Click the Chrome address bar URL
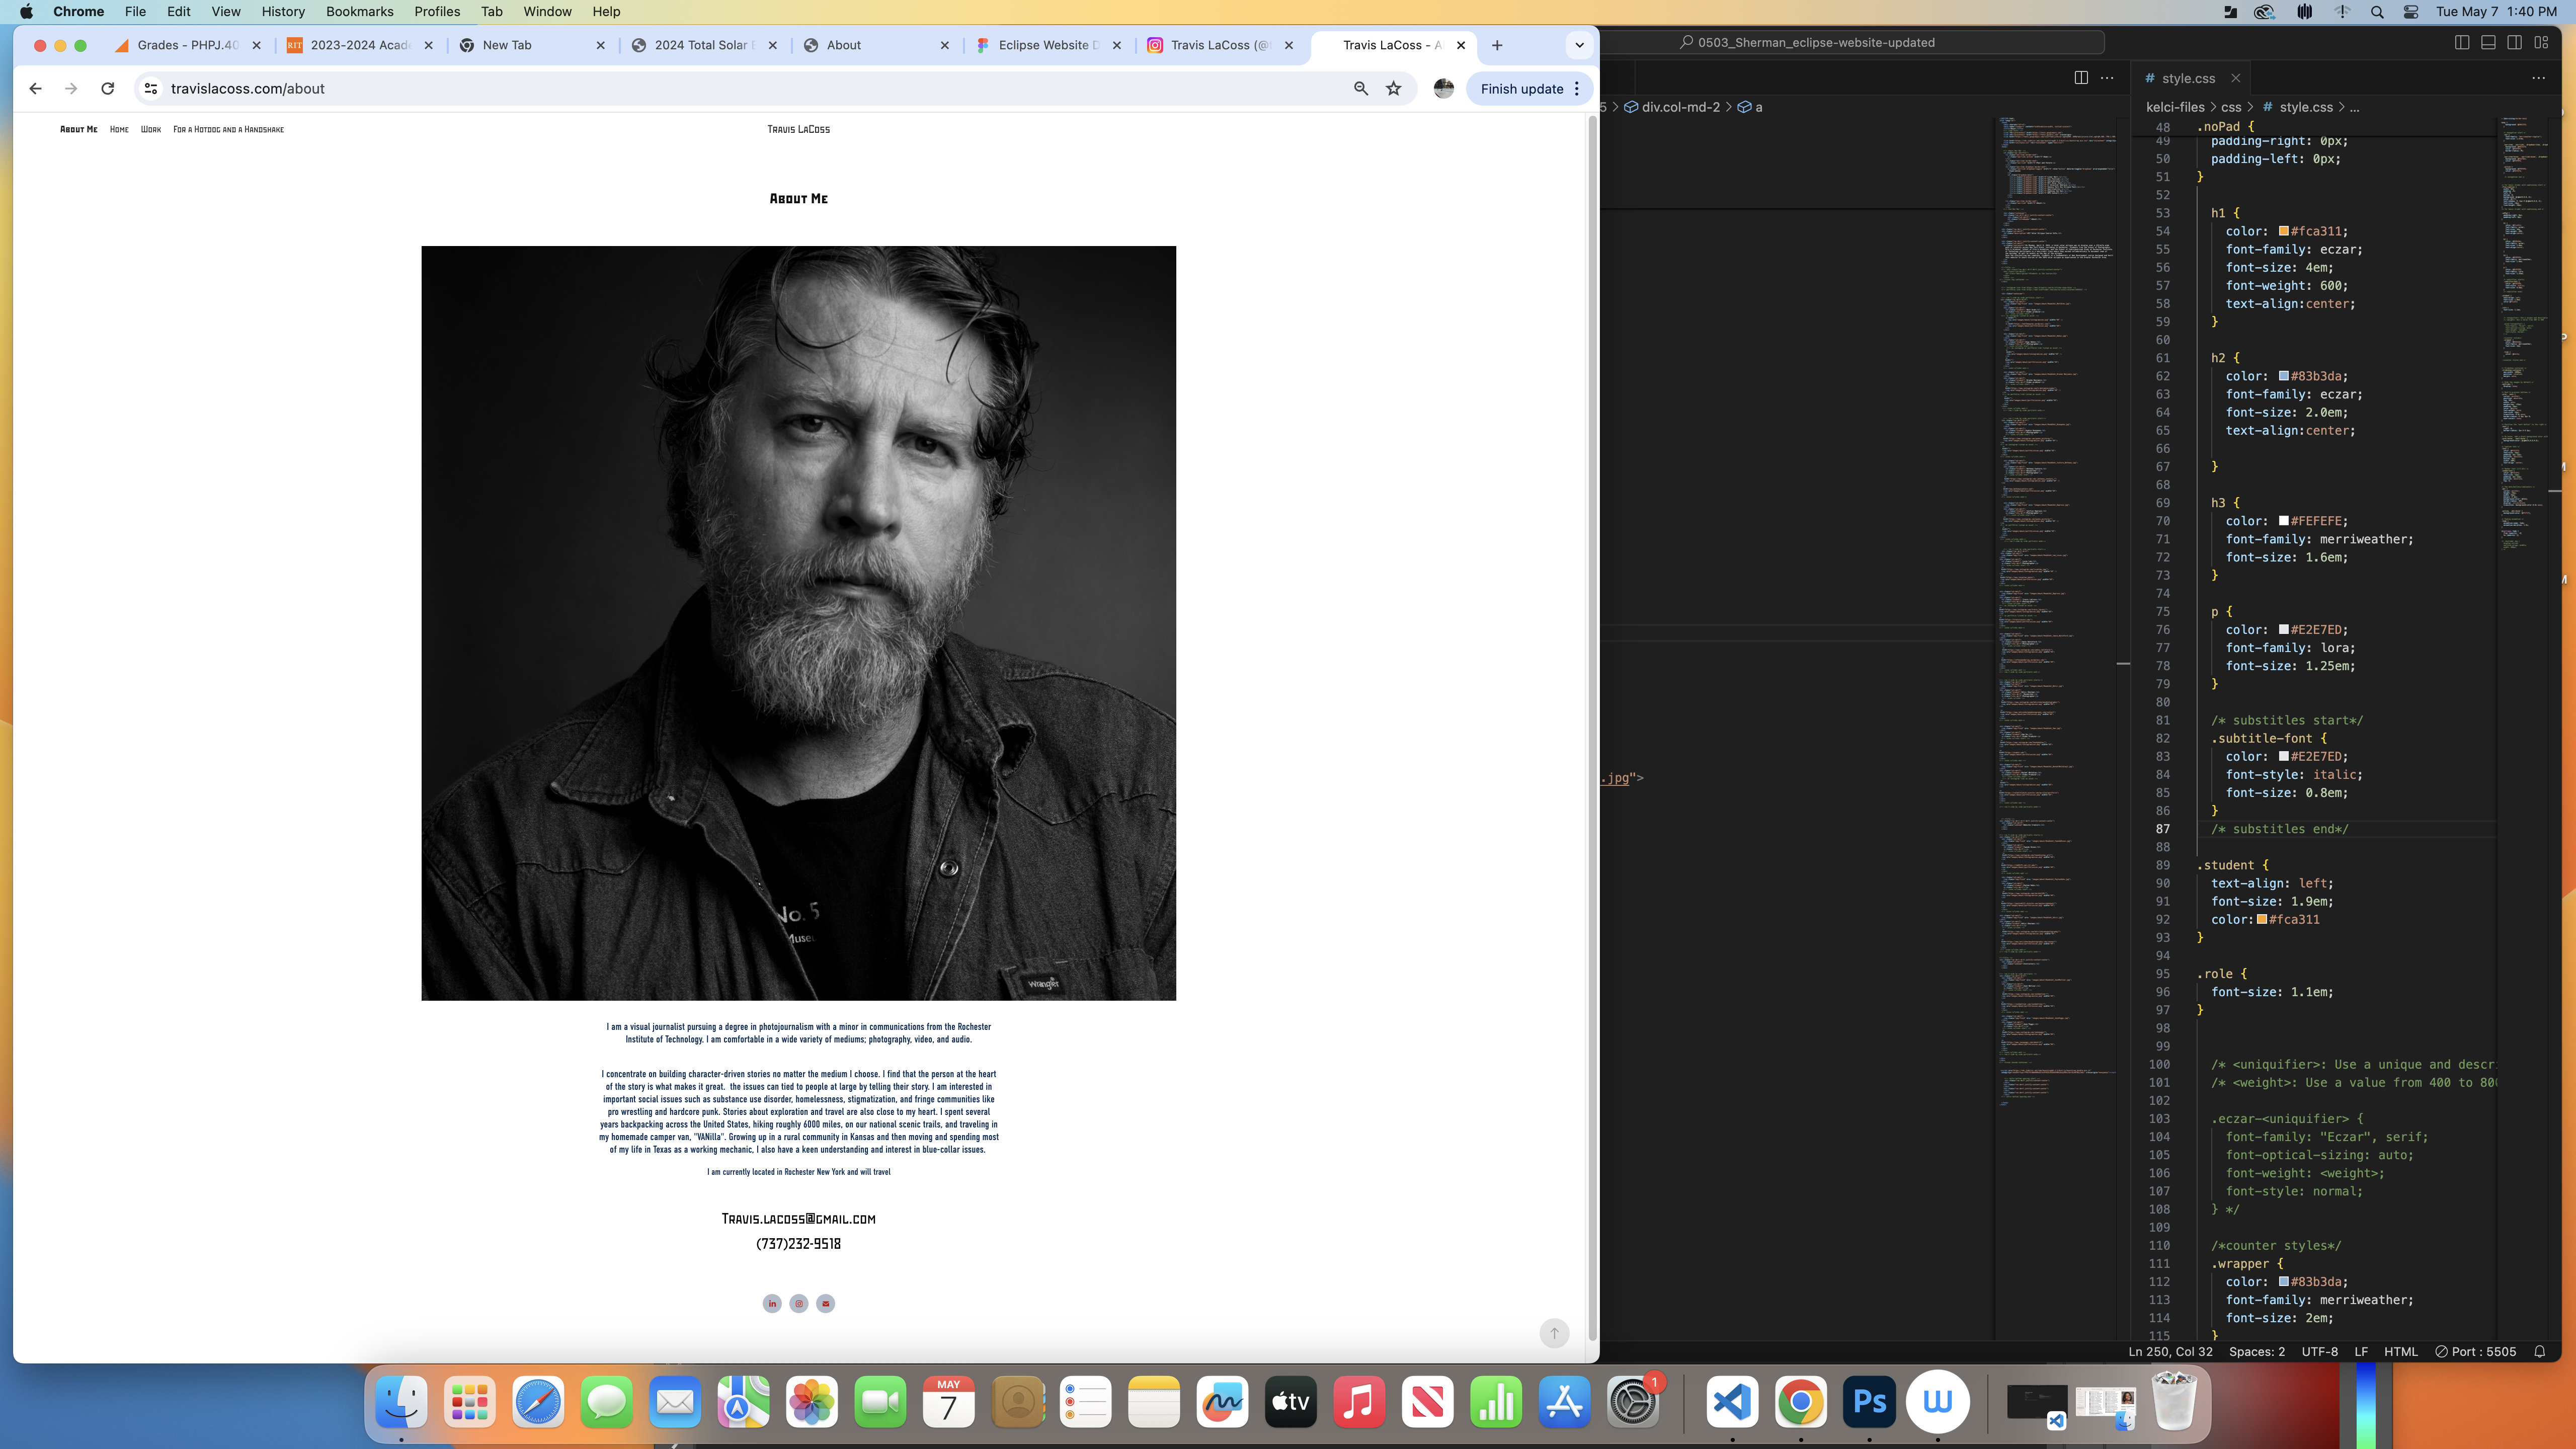The width and height of the screenshot is (2576, 1449). click(248, 89)
